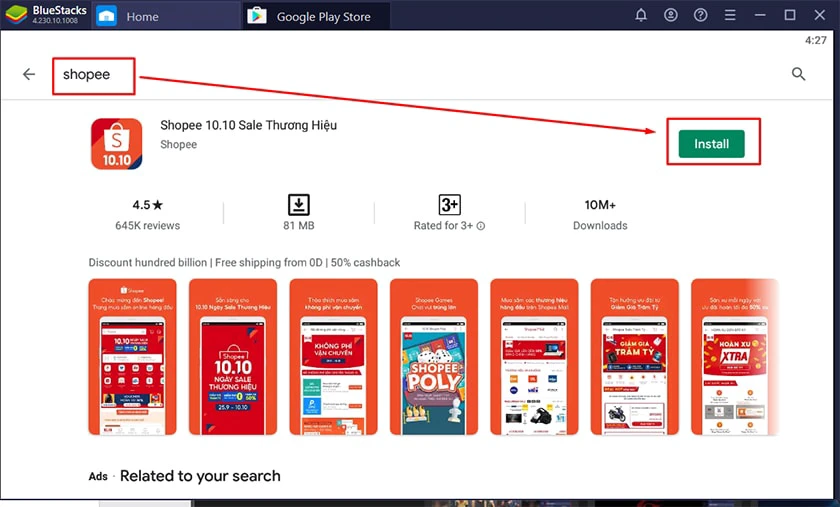Open first screenshot welcoming to Shopee
The width and height of the screenshot is (840, 507).
pyautogui.click(x=132, y=356)
